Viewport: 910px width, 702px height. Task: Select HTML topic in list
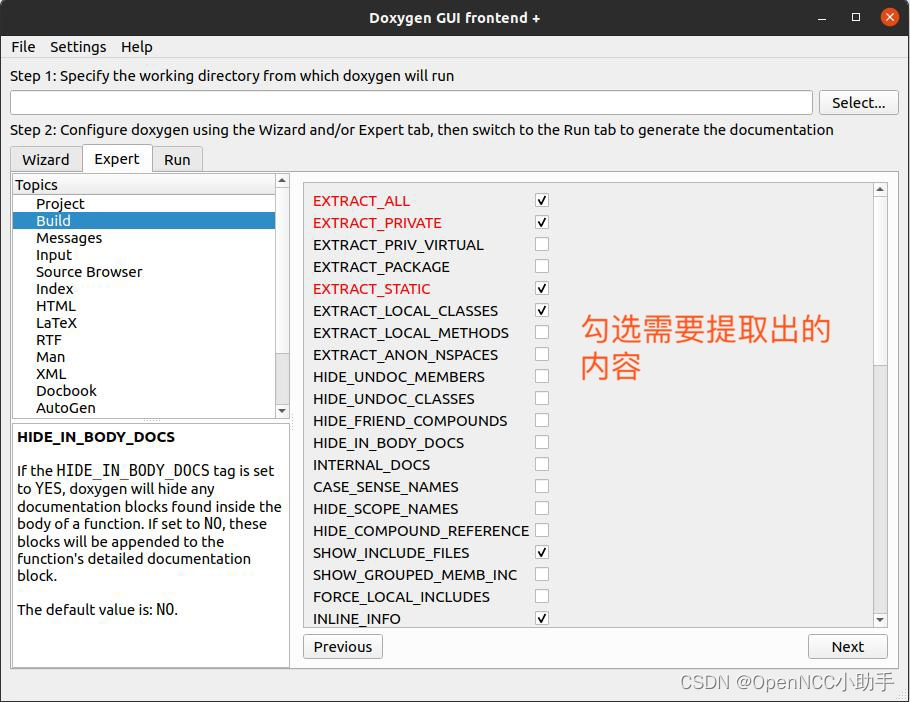click(144, 306)
